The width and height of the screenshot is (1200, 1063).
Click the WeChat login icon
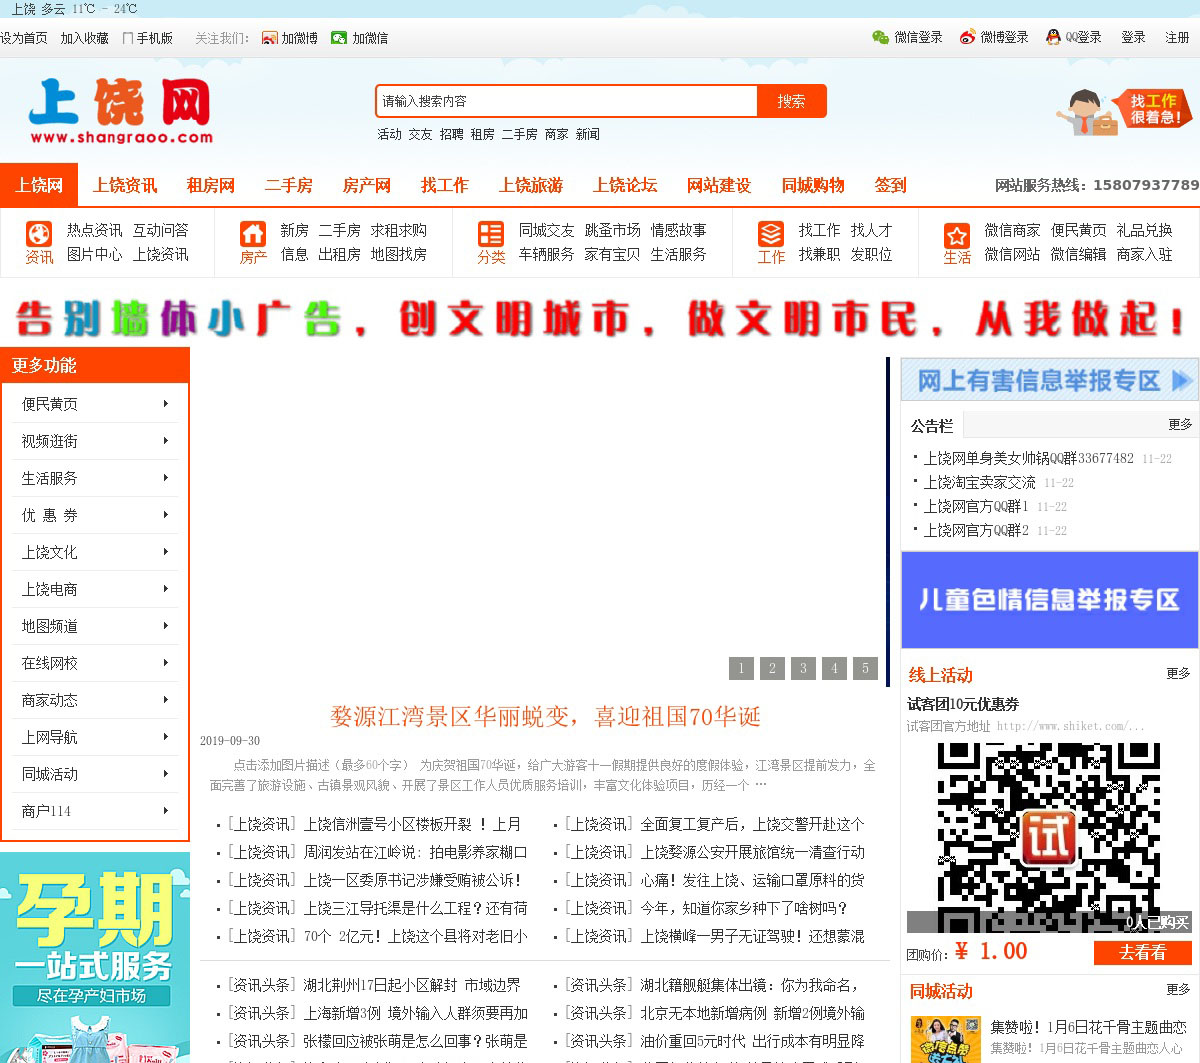(880, 37)
